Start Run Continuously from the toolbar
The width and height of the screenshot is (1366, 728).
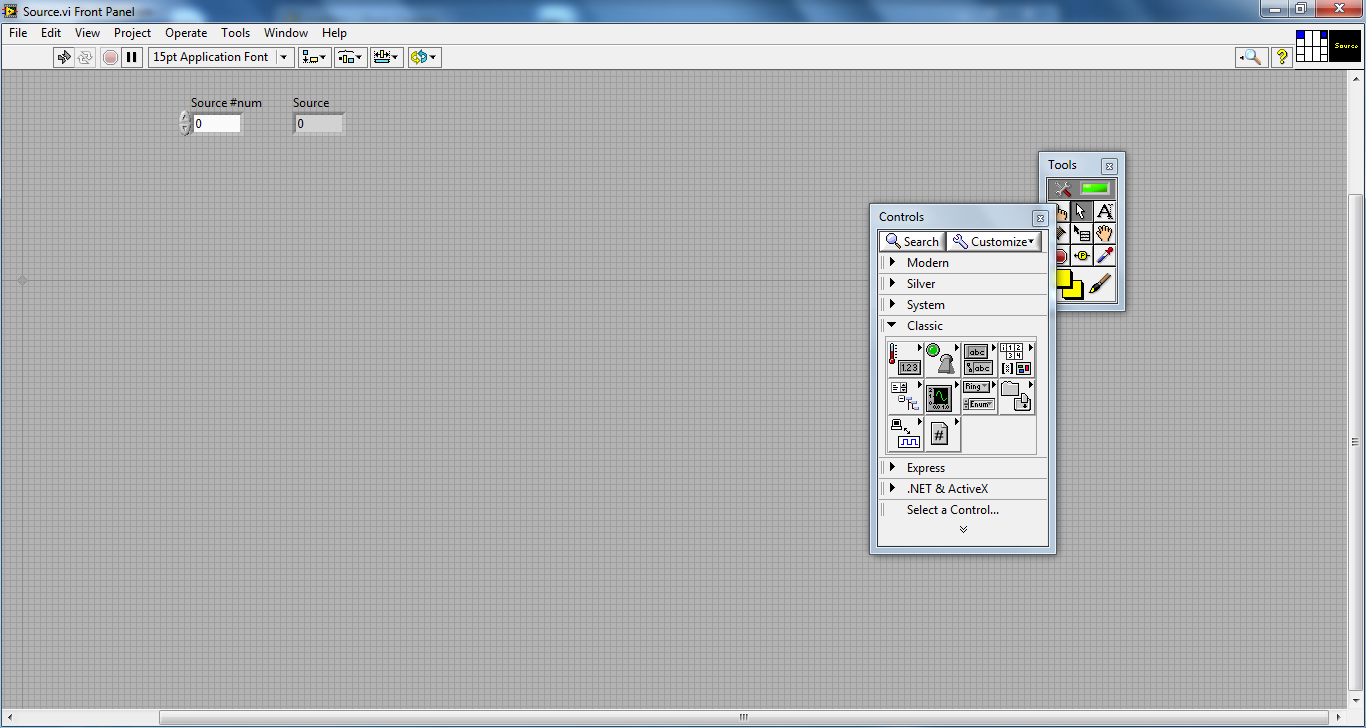pyautogui.click(x=86, y=57)
